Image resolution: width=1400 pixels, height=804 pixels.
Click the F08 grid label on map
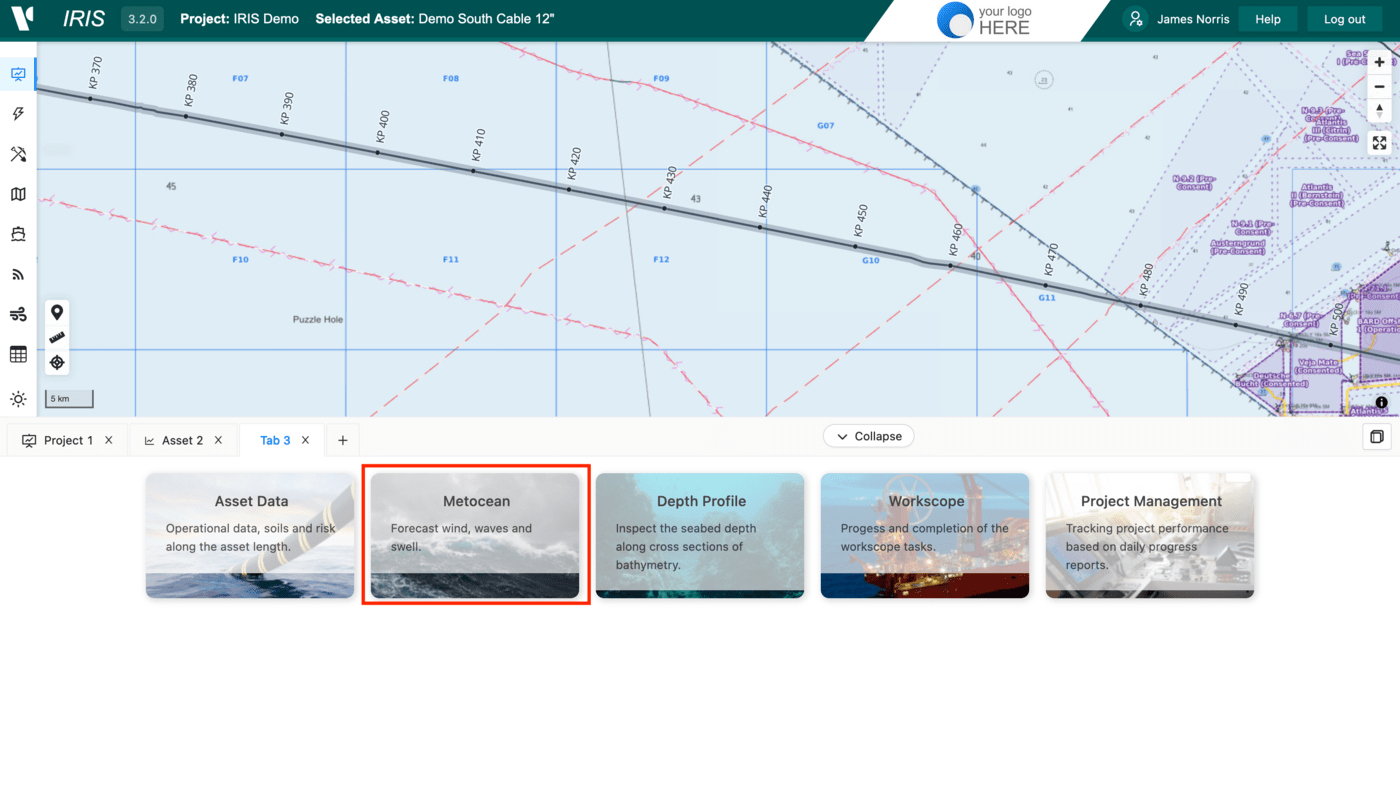pos(451,78)
